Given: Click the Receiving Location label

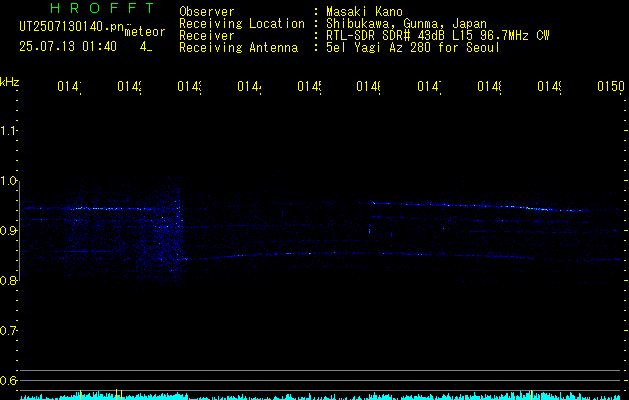Looking at the screenshot, I should [242, 24].
